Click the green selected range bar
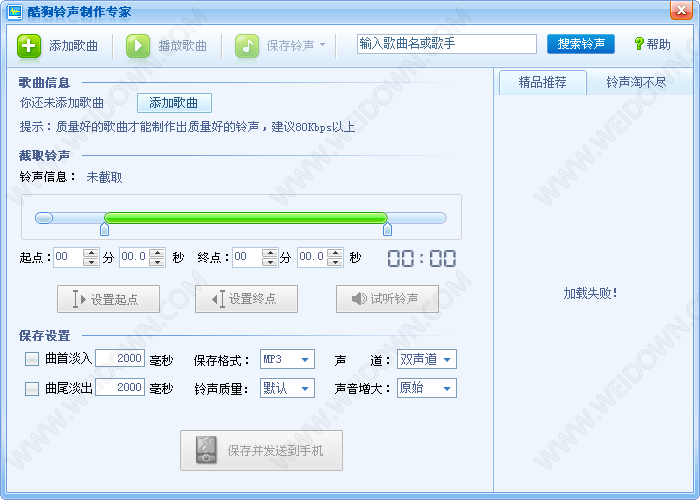Viewport: 700px width, 500px height. point(246,218)
